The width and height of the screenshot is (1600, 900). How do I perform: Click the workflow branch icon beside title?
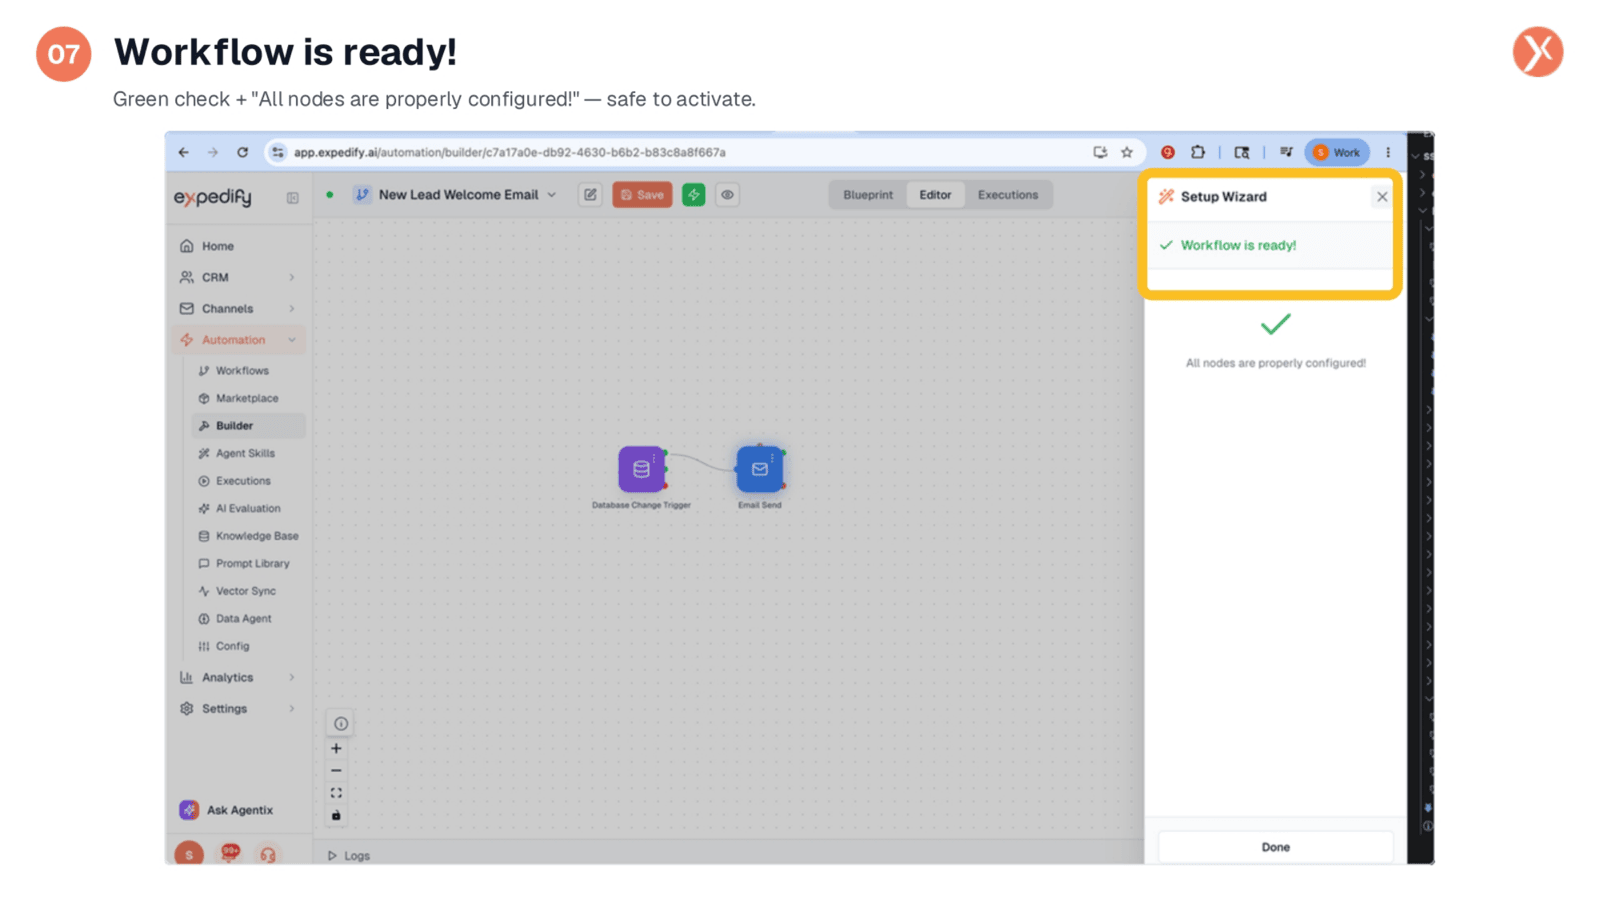[x=362, y=195]
